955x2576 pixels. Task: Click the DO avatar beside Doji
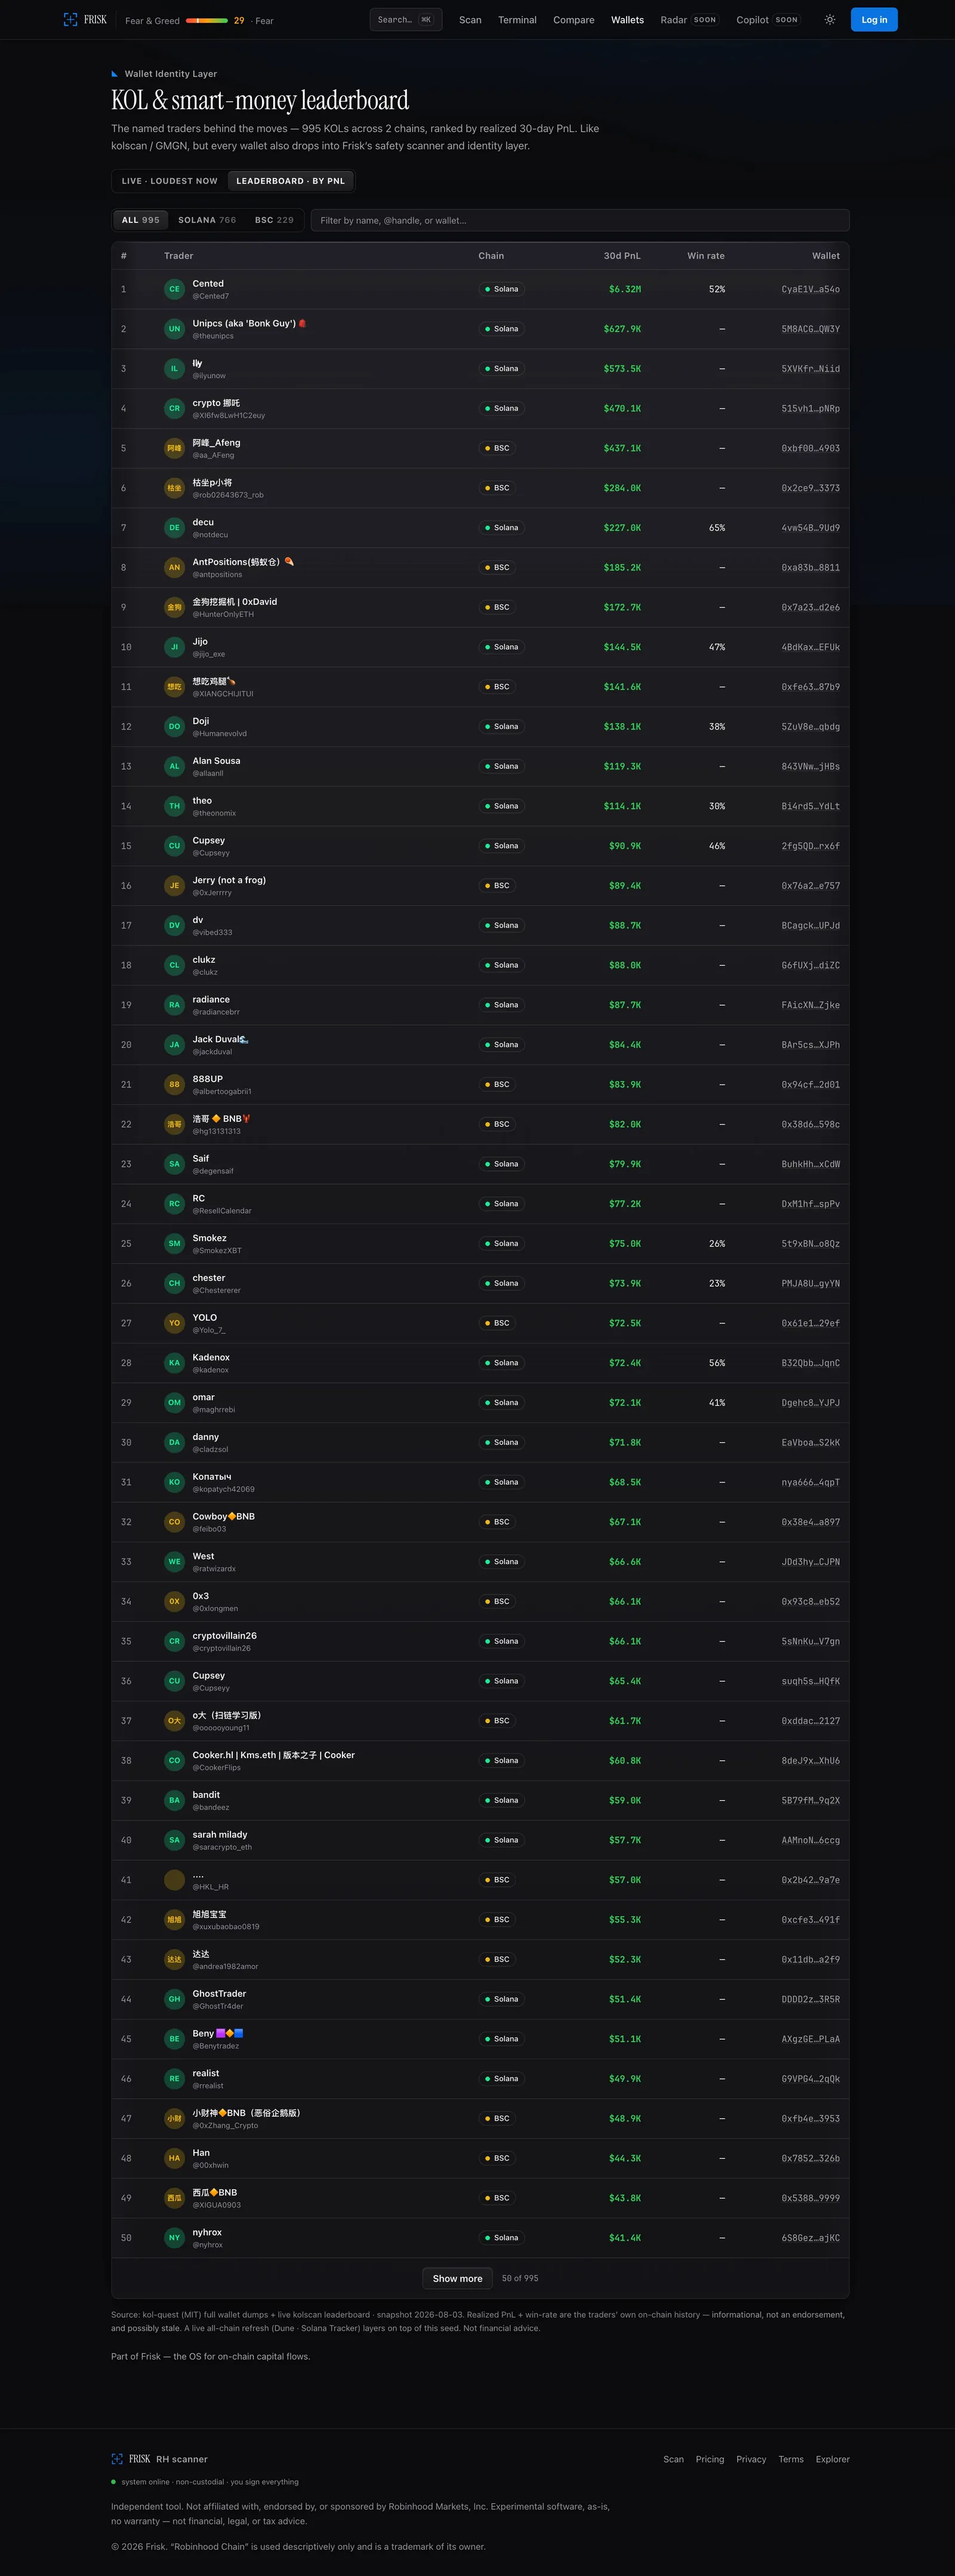pos(174,727)
